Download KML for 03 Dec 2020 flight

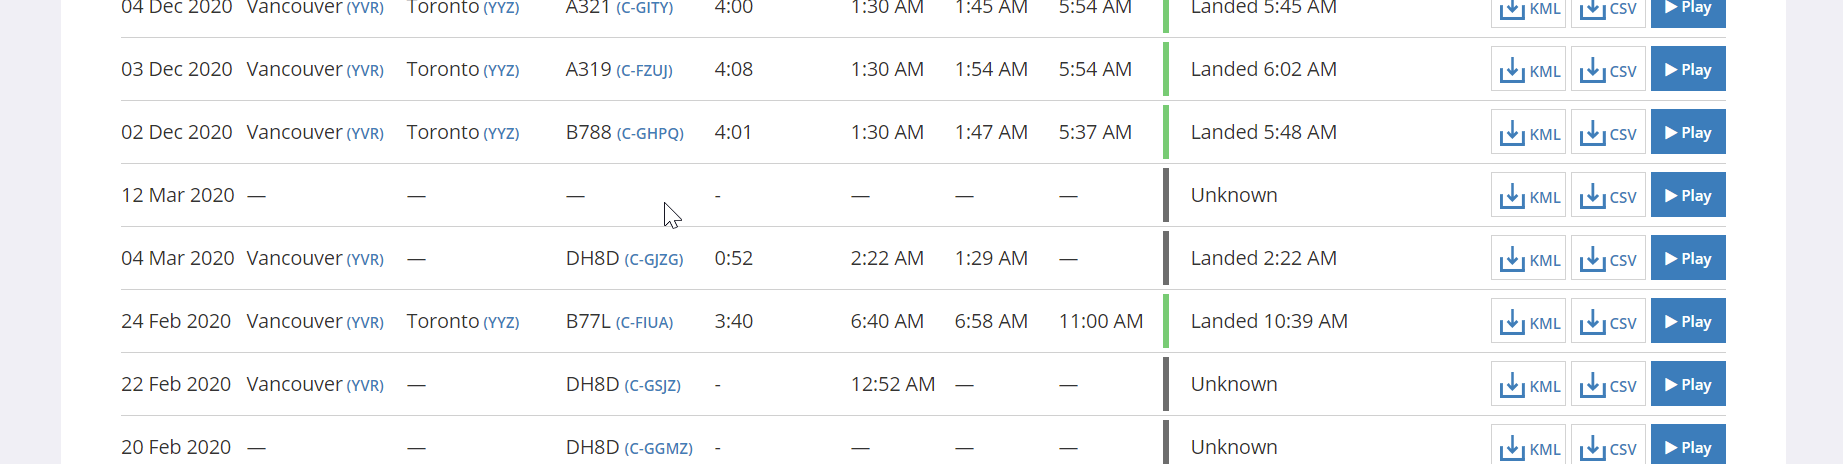click(1528, 70)
